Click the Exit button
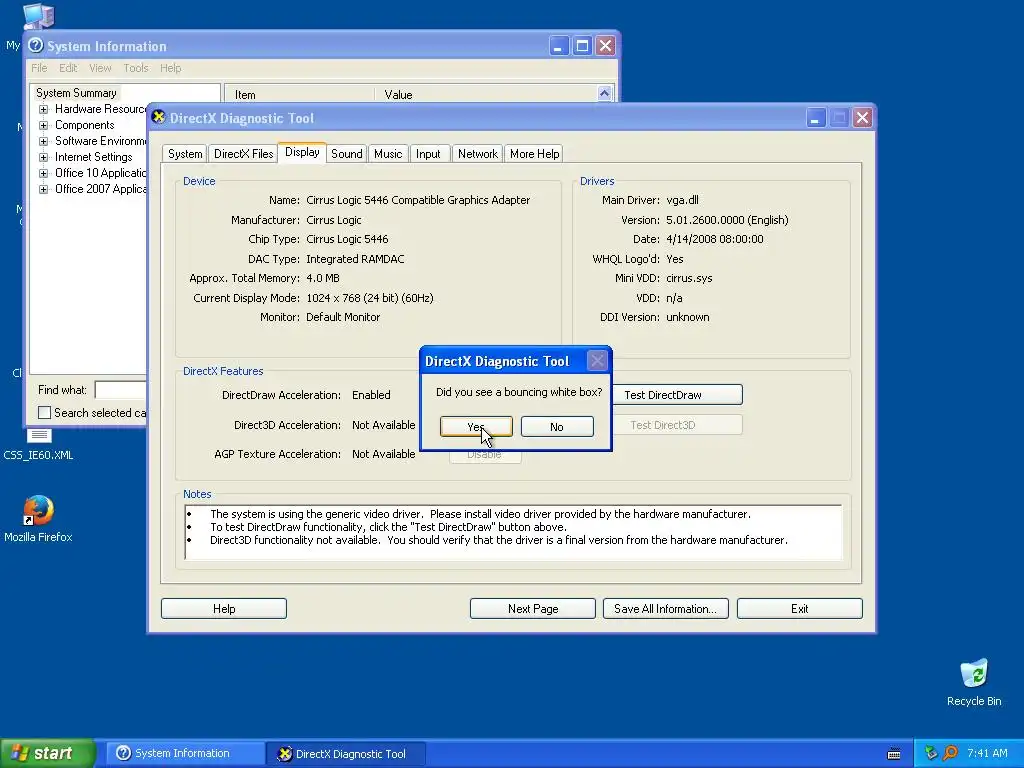 point(799,609)
